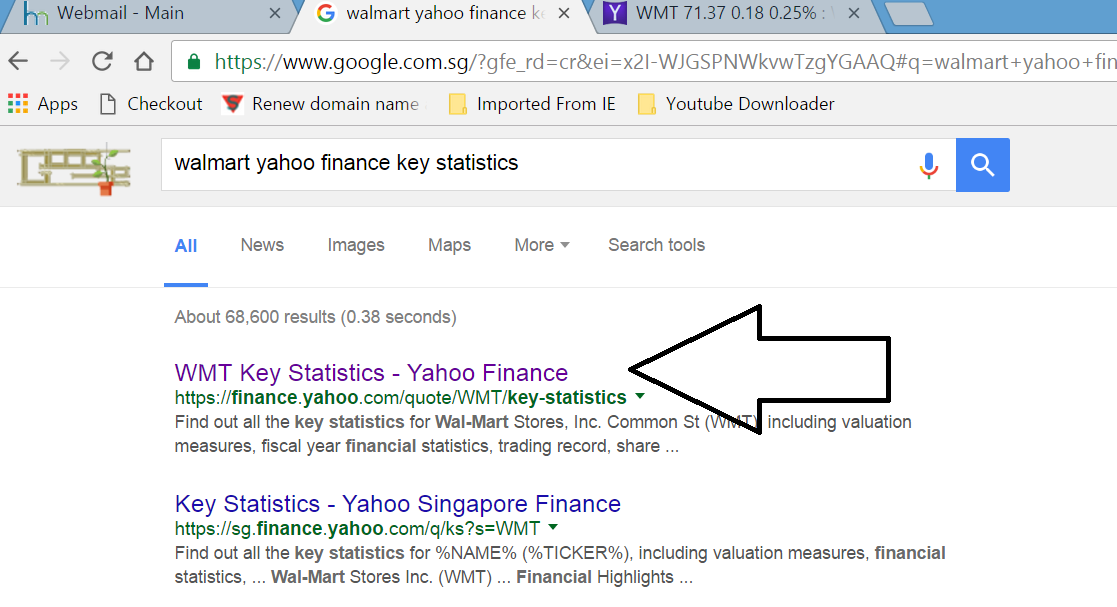Click the green sg.finance.yahoo.com/q/ks?s=WMT URL

click(358, 529)
